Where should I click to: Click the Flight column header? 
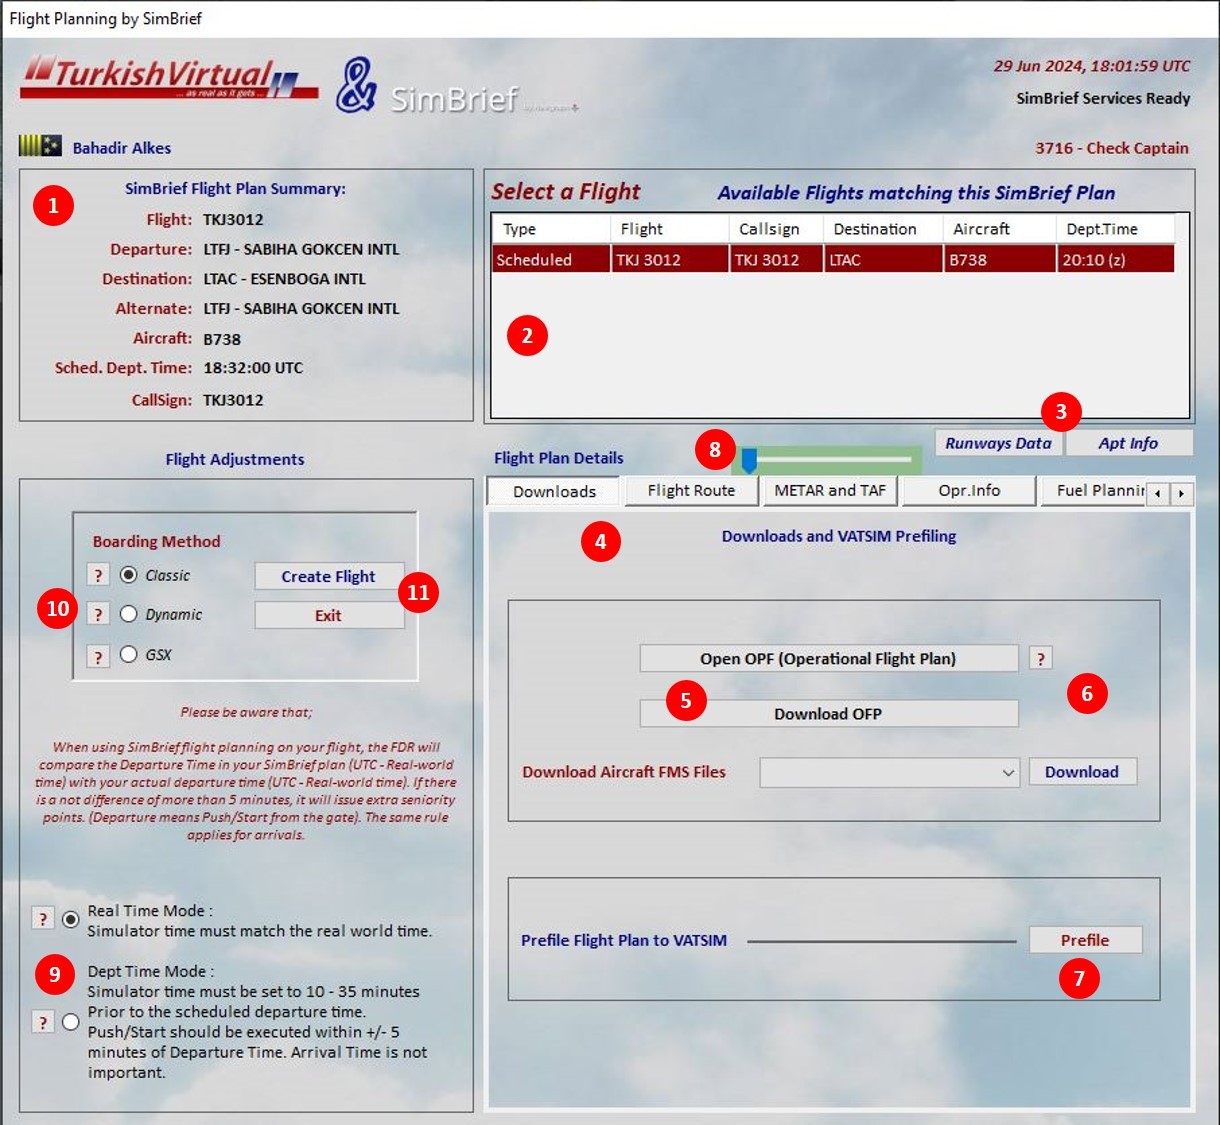pyautogui.click(x=670, y=229)
